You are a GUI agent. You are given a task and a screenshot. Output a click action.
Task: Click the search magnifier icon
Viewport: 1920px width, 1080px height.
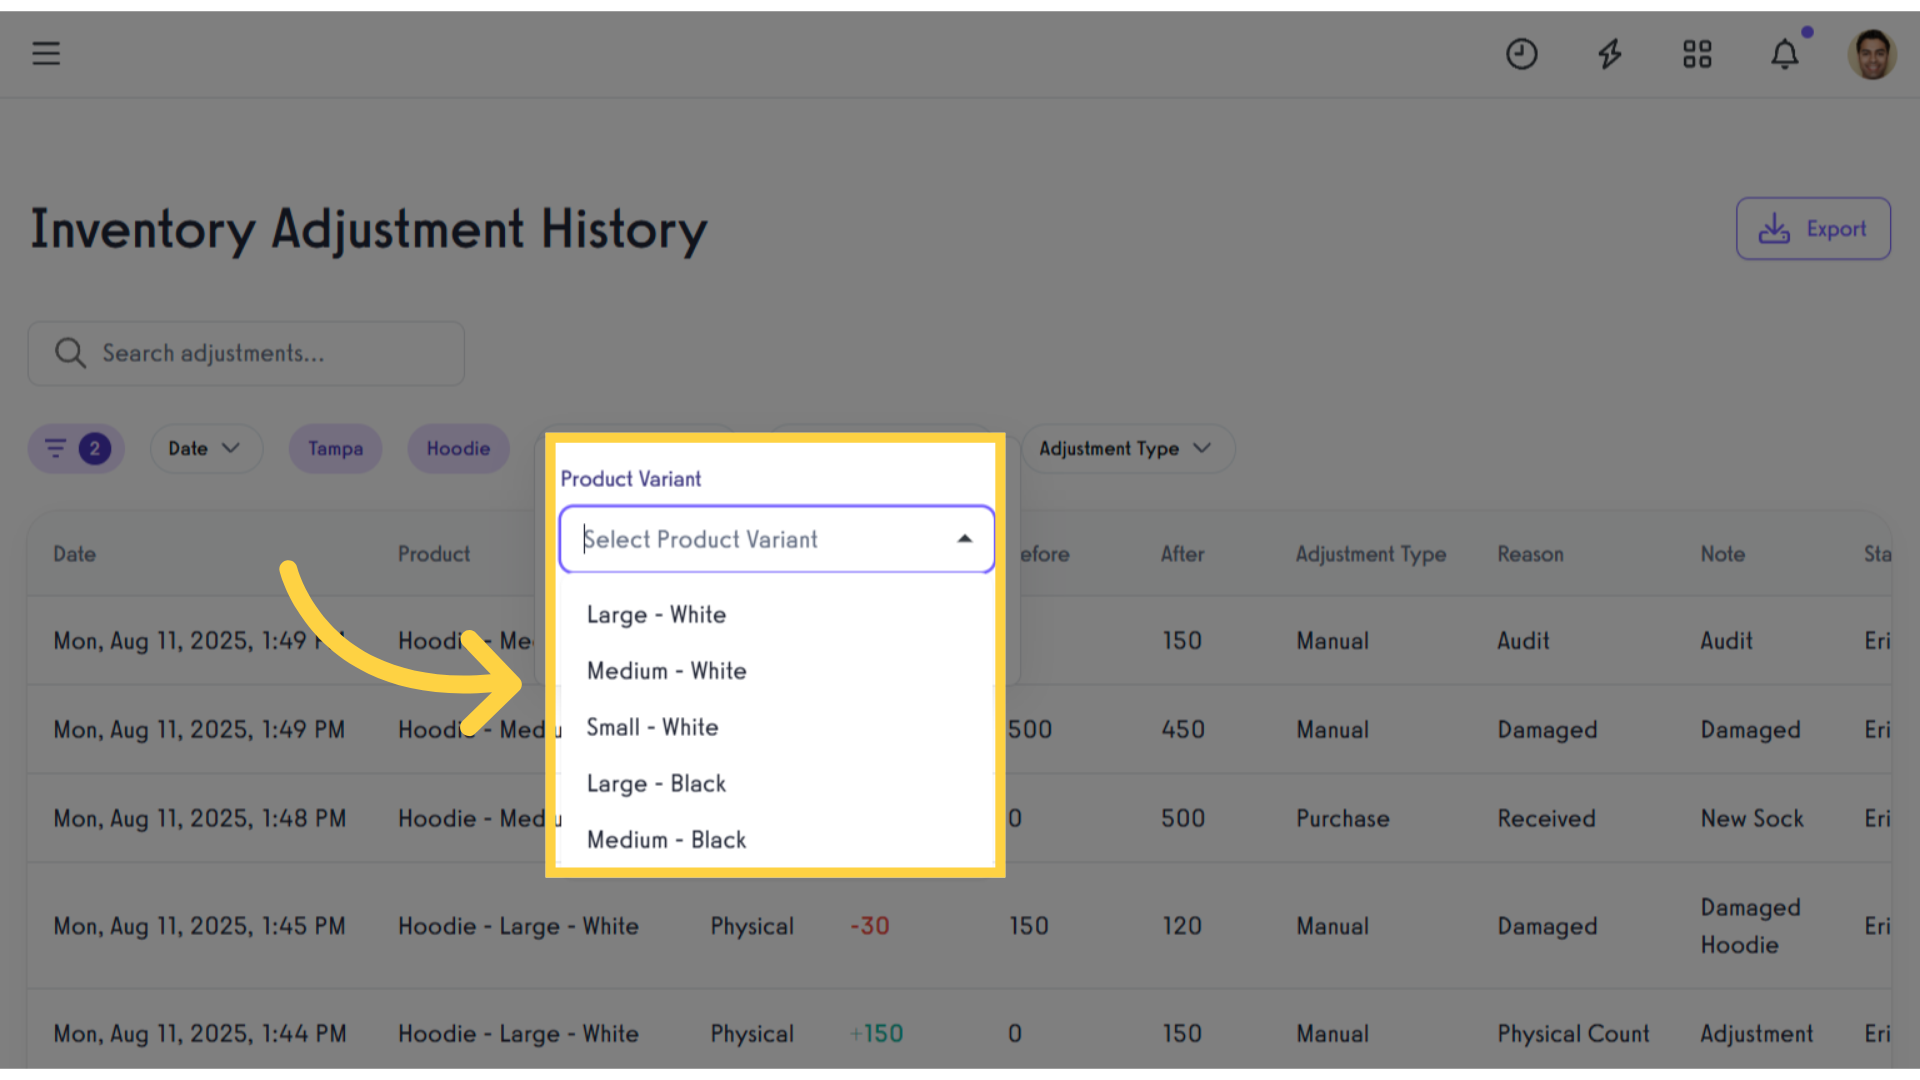pyautogui.click(x=70, y=353)
